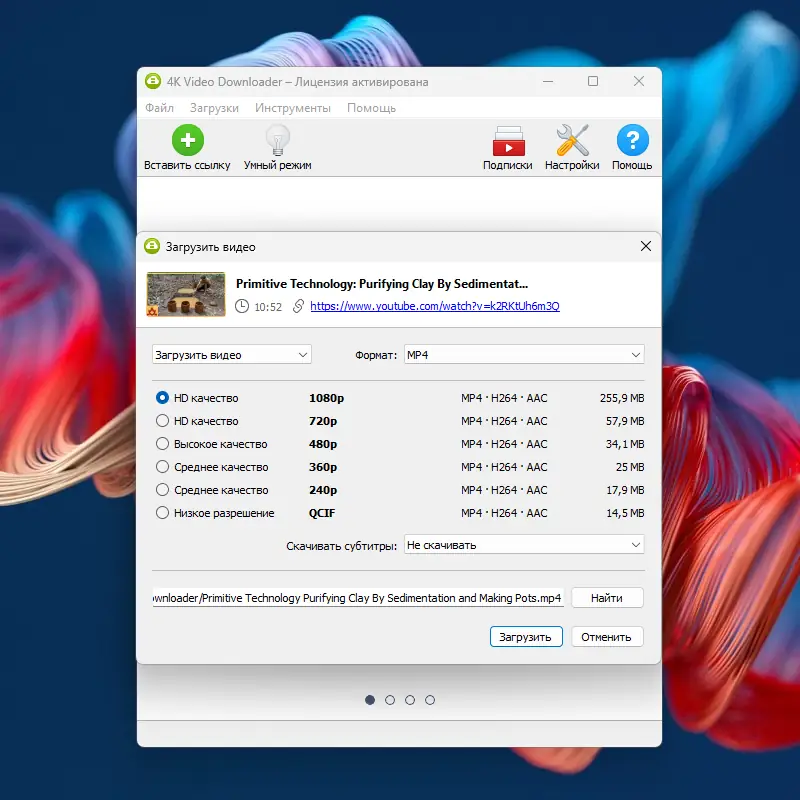Choose Среднее качество 360p

pyautogui.click(x=162, y=466)
